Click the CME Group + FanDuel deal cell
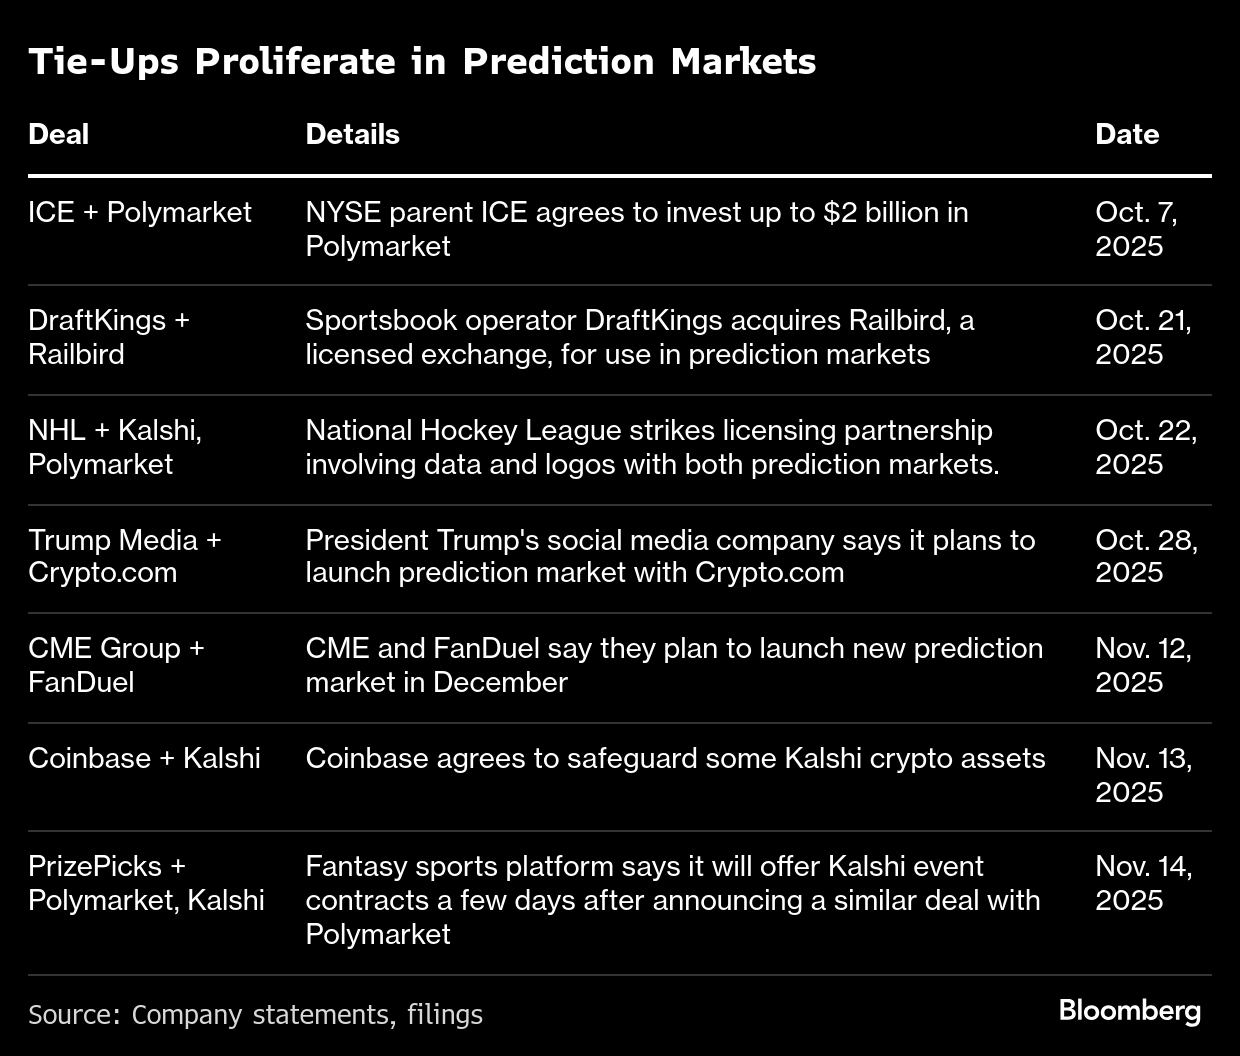The image size is (1240, 1056). coord(116,665)
